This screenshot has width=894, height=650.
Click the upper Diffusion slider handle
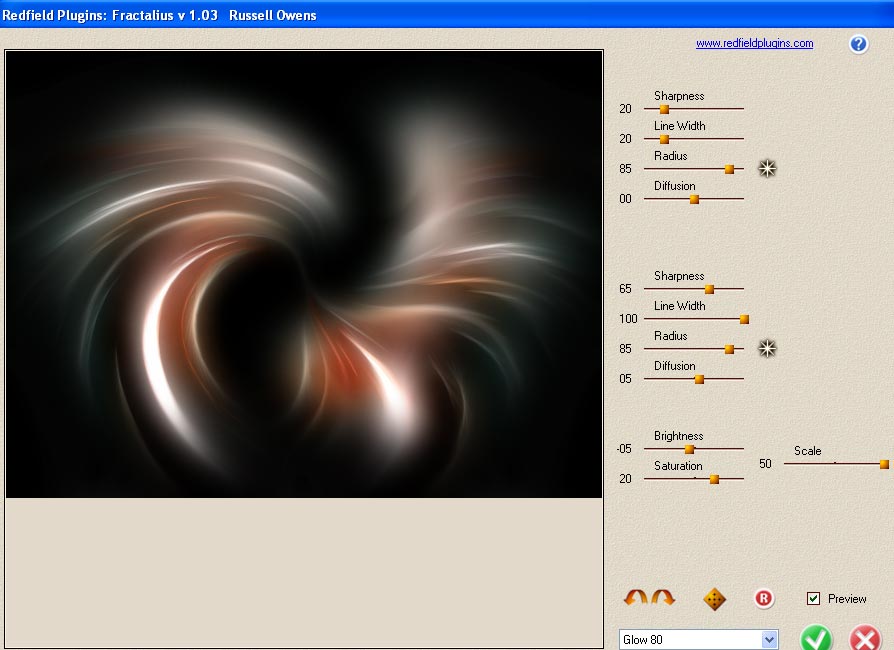pyautogui.click(x=694, y=199)
